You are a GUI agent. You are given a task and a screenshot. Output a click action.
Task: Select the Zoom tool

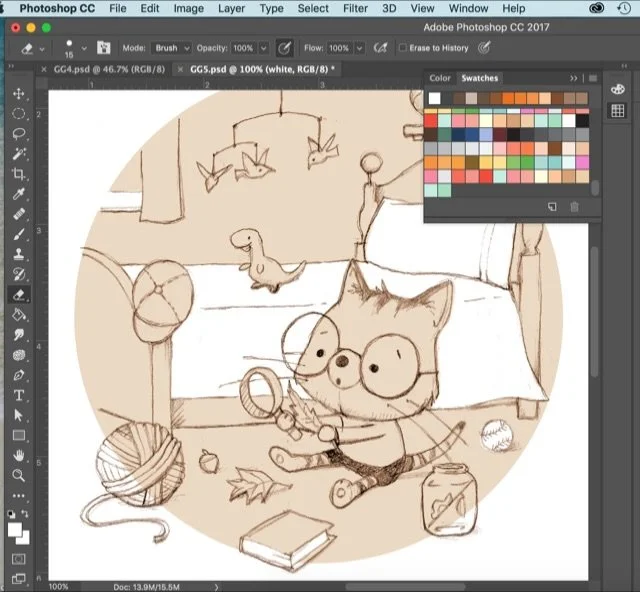19,475
